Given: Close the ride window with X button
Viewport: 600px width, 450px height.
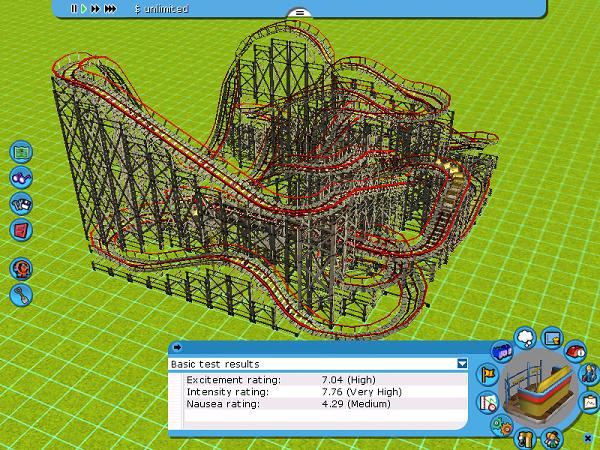Looking at the screenshot, I should pos(588,437).
